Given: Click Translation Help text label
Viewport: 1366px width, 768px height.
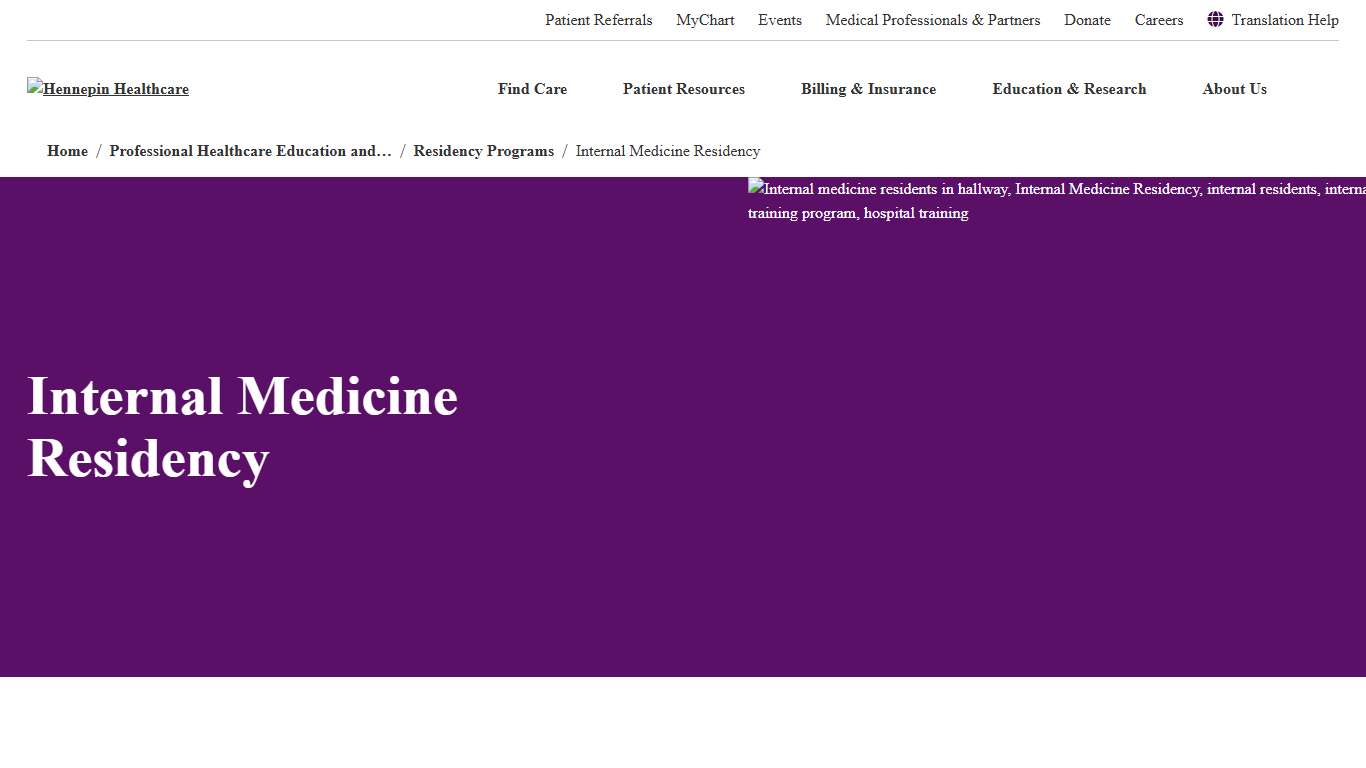Looking at the screenshot, I should pos(1285,20).
